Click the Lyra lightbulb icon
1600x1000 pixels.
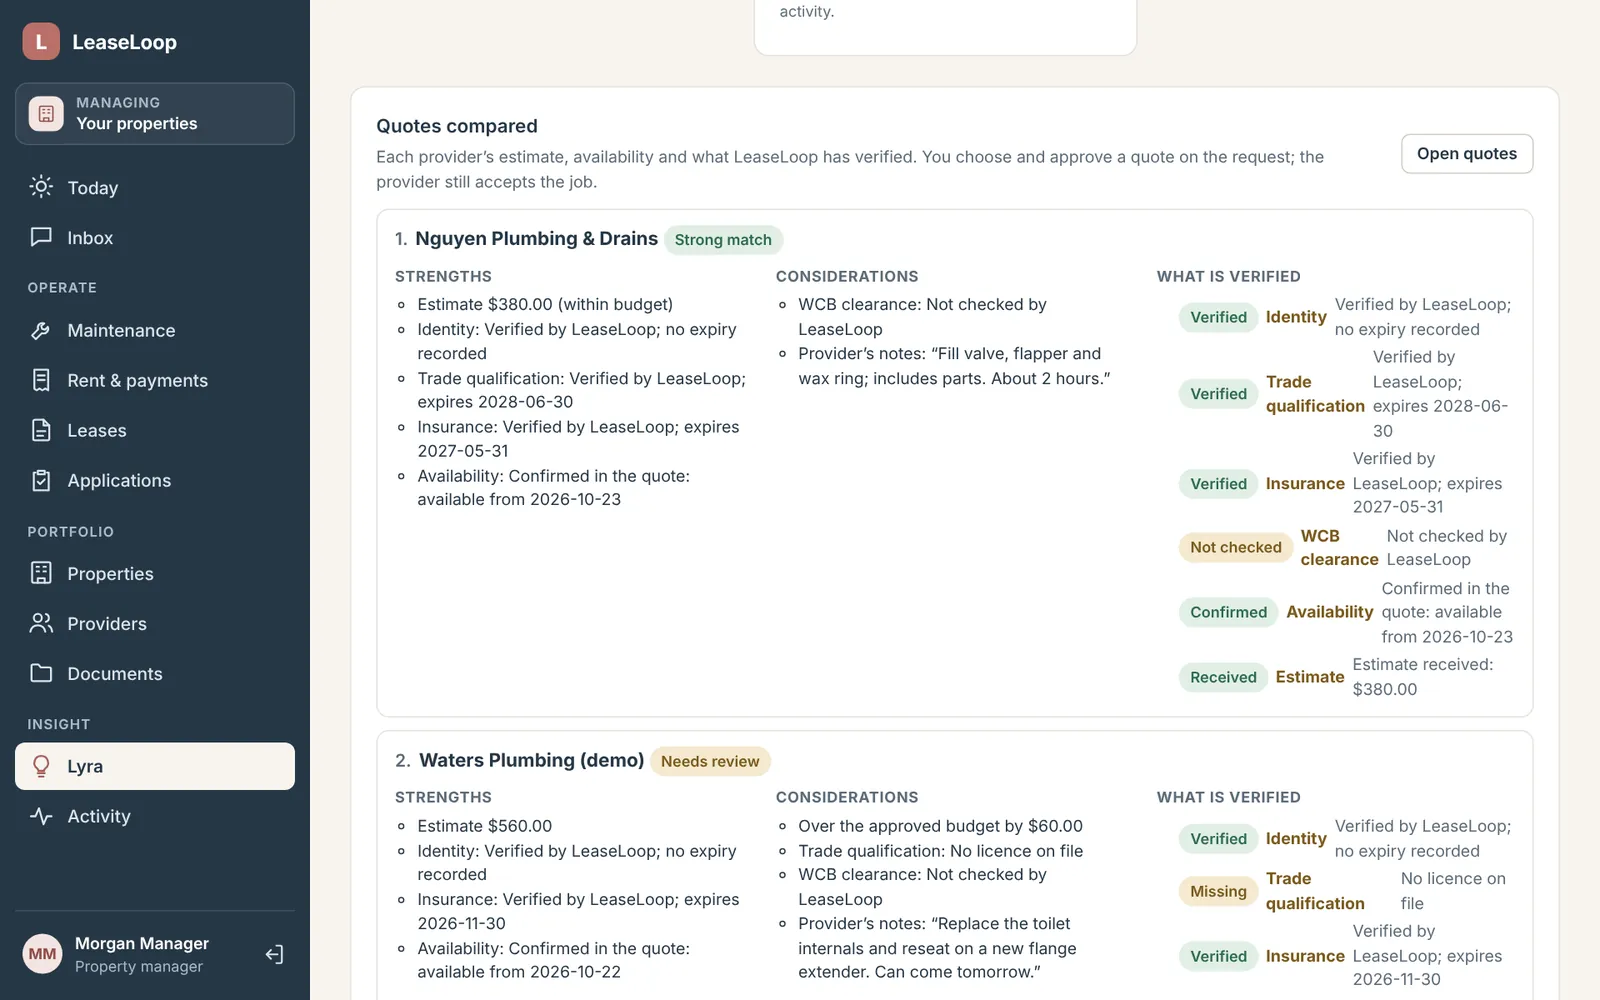pyautogui.click(x=41, y=766)
